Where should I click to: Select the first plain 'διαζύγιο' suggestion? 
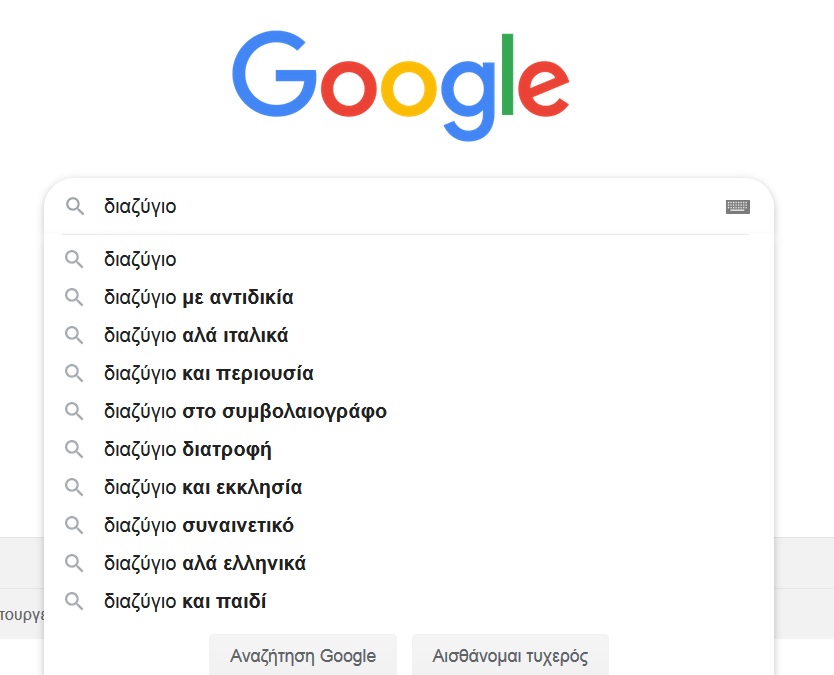point(140,259)
